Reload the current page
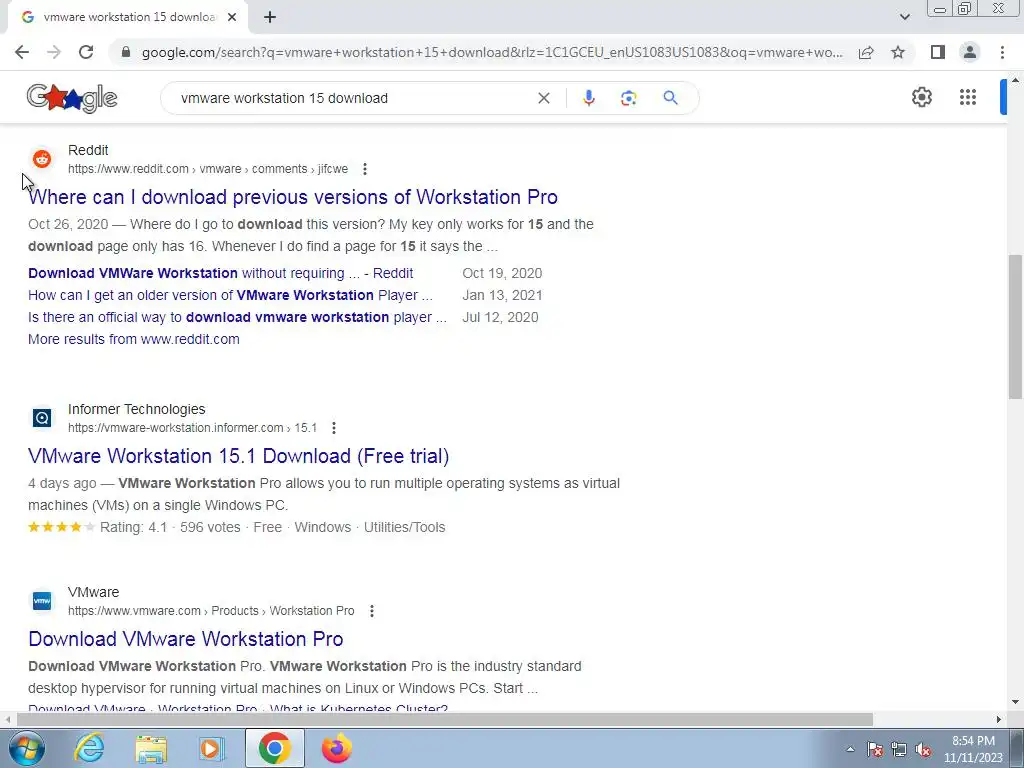Screen dimensions: 1024x768 pos(86,52)
